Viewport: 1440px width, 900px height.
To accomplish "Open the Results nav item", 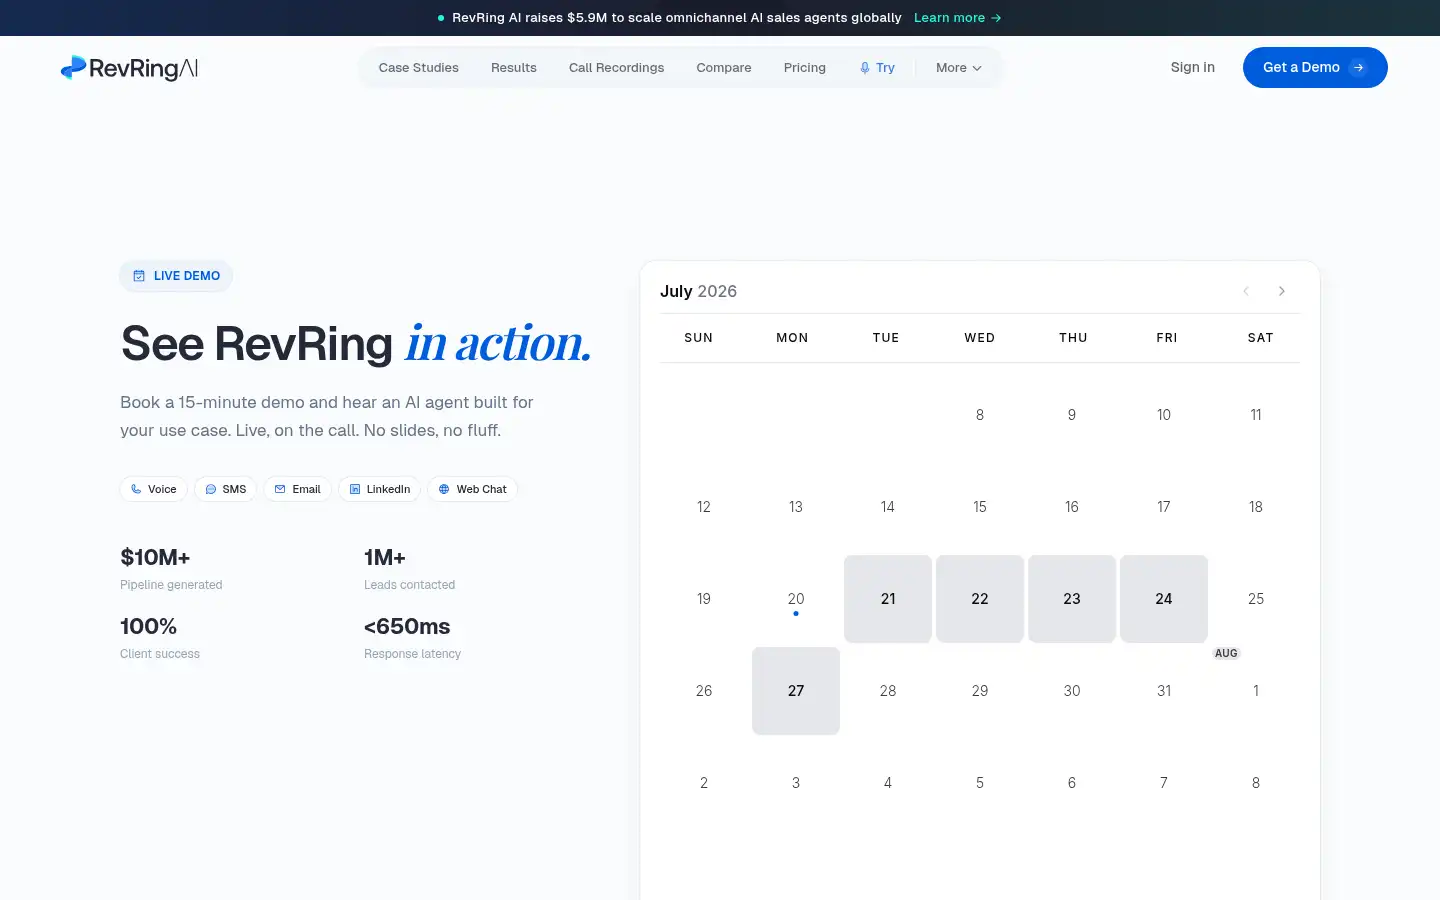I will pos(514,68).
